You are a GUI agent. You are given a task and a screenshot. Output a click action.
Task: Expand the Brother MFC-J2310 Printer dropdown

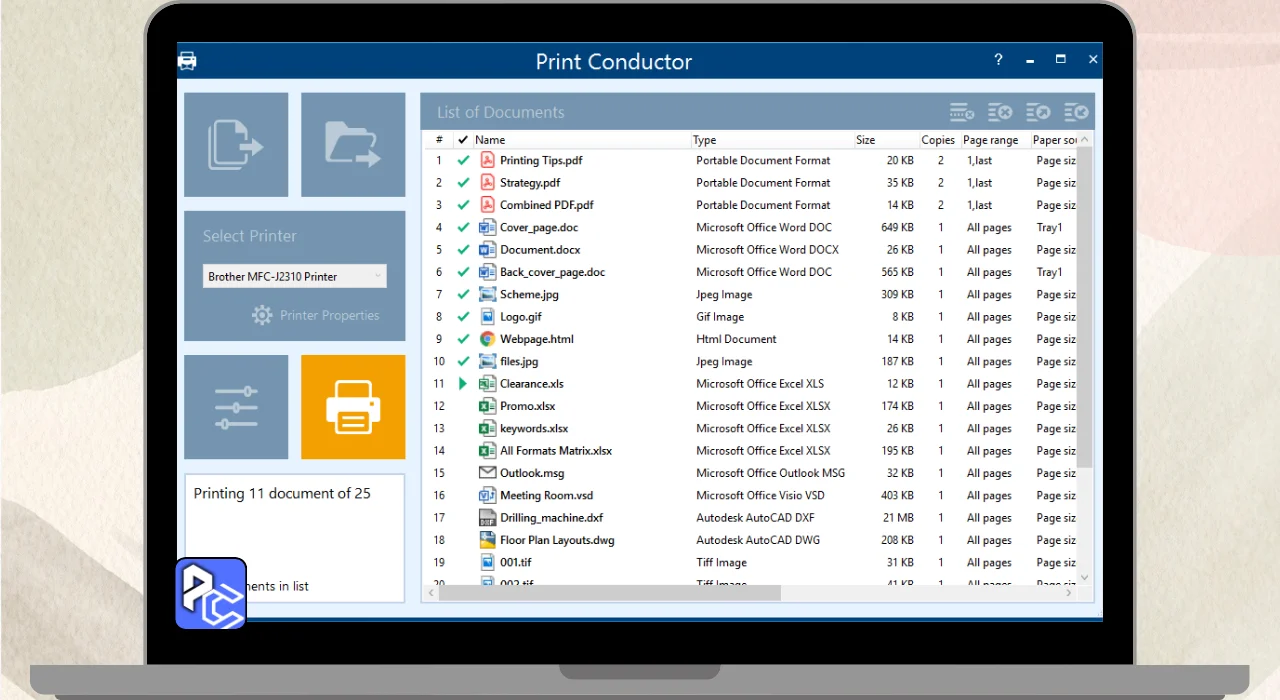[295, 276]
